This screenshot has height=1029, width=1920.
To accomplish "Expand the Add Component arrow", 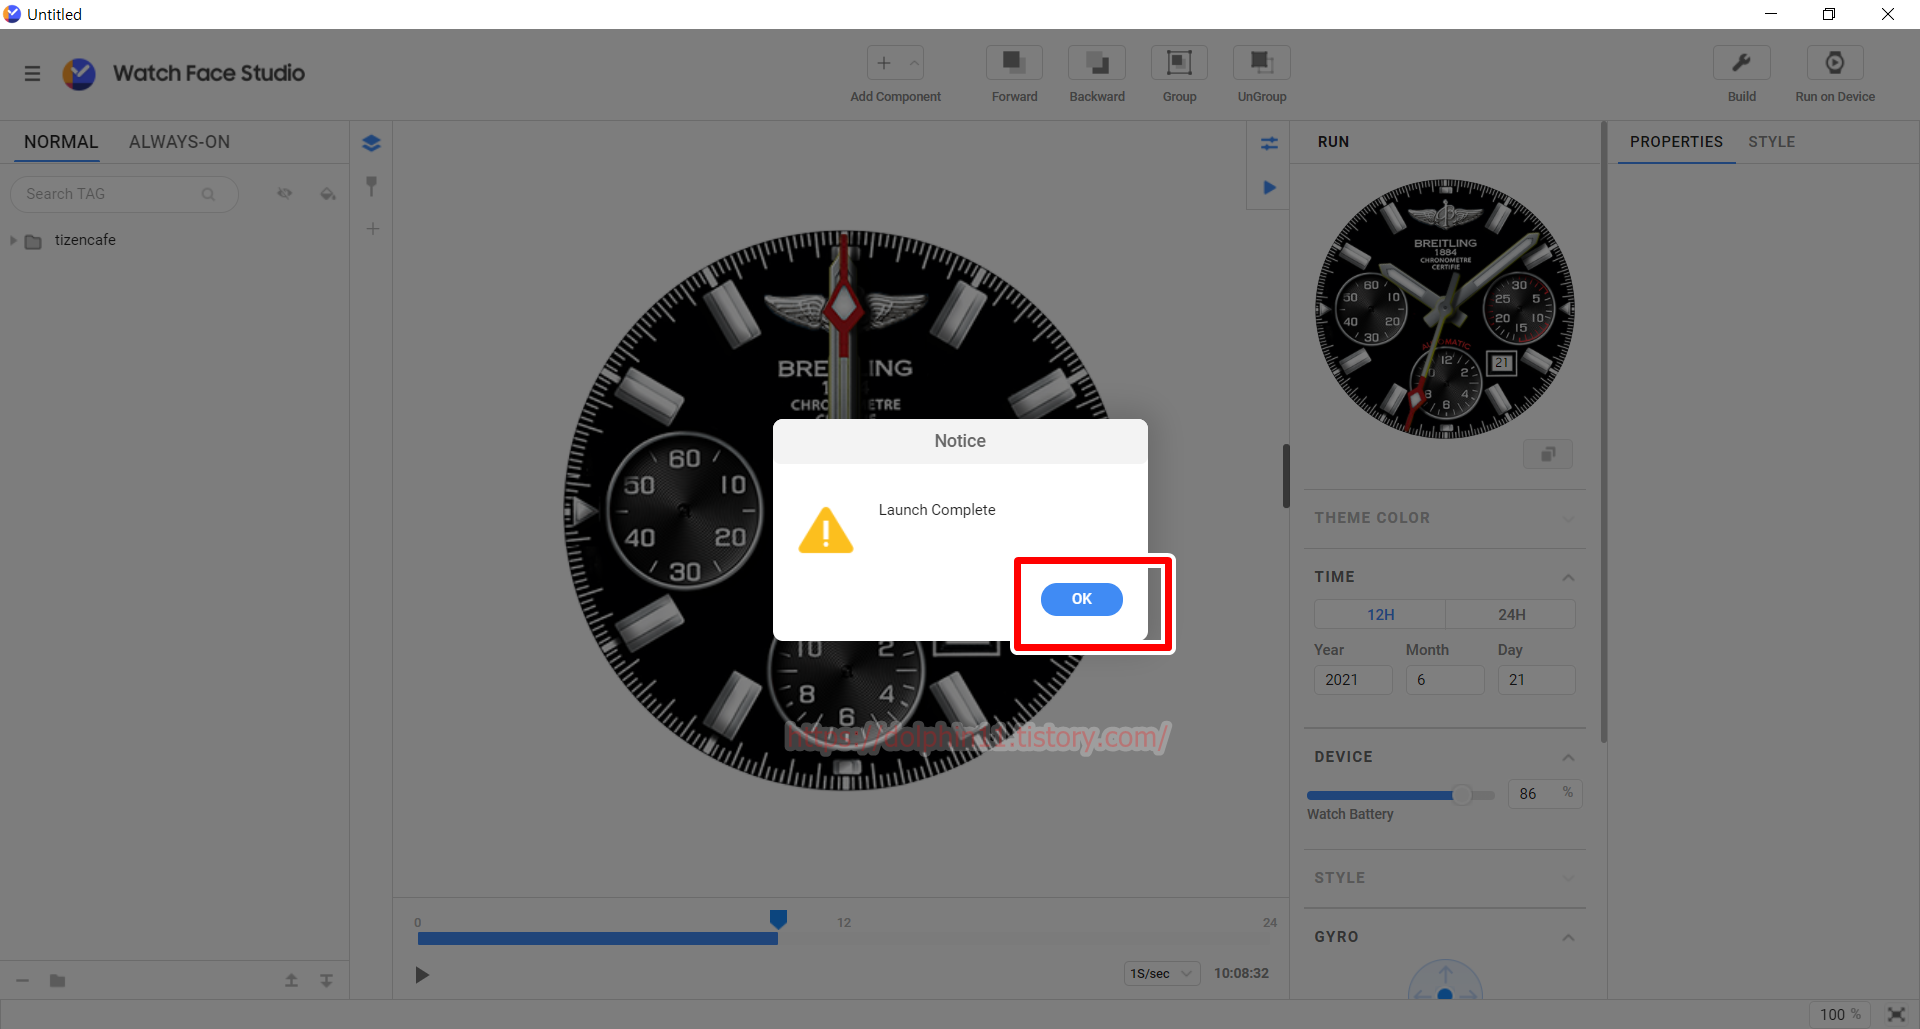I will coord(914,63).
